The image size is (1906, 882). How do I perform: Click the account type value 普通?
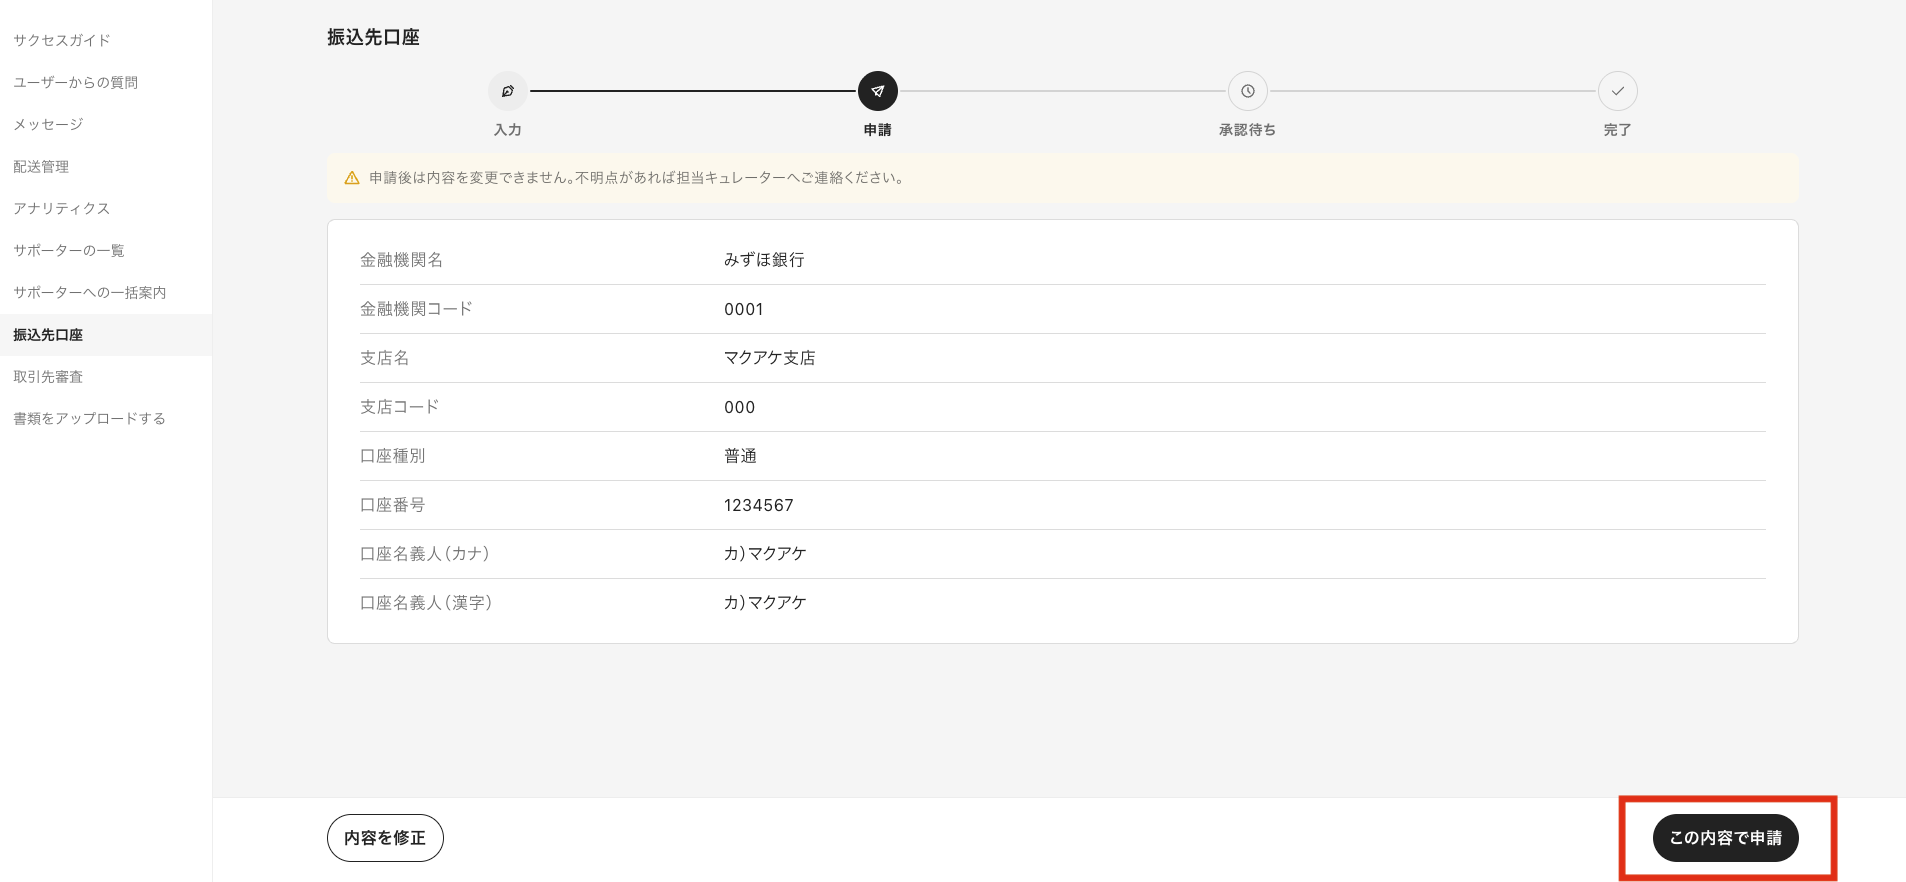click(x=740, y=456)
